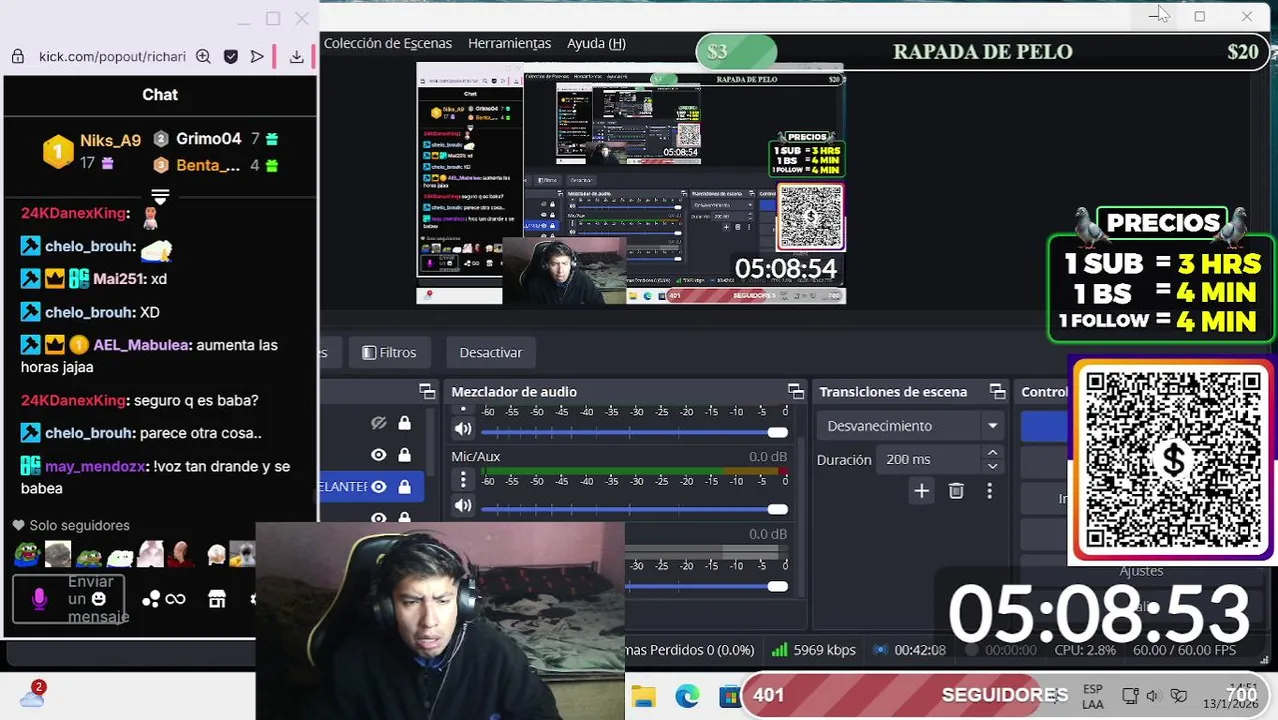Click Grimo04 in the chat leaderboard
Image resolution: width=1278 pixels, height=720 pixels.
[x=209, y=139]
